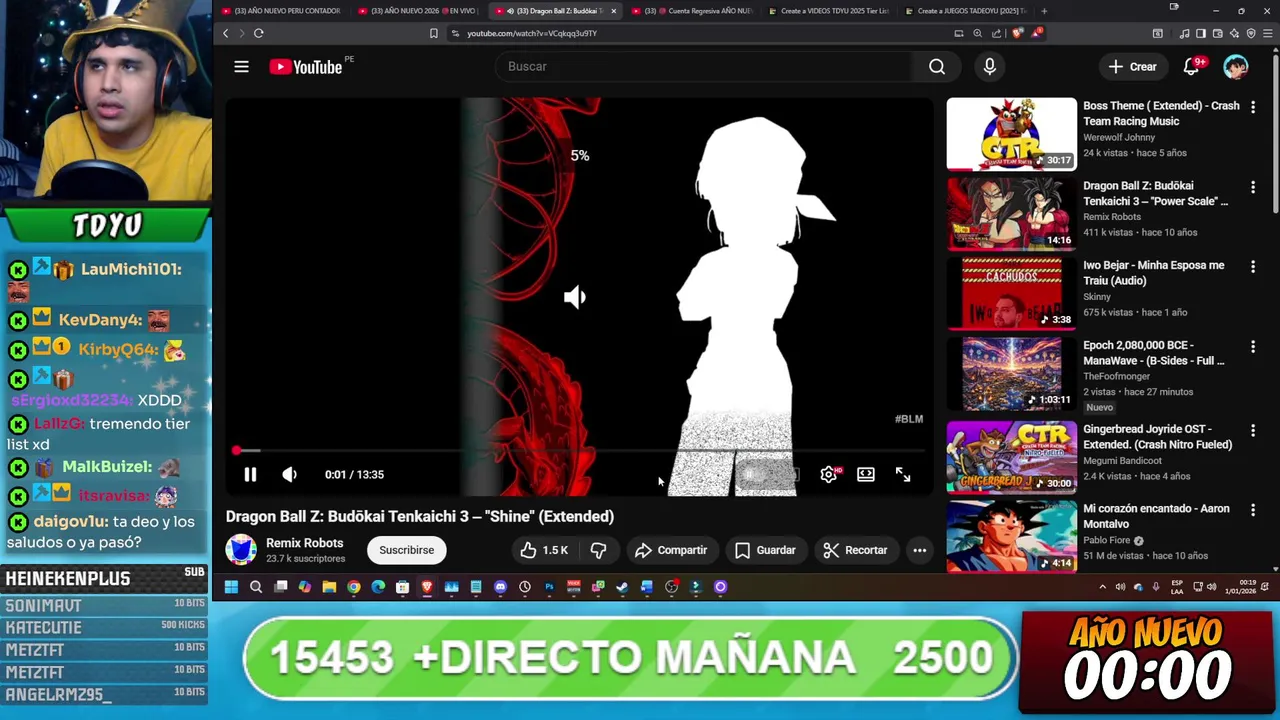This screenshot has width=1280, height=720.
Task: Enter fullscreen mode in the player
Action: 903,475
